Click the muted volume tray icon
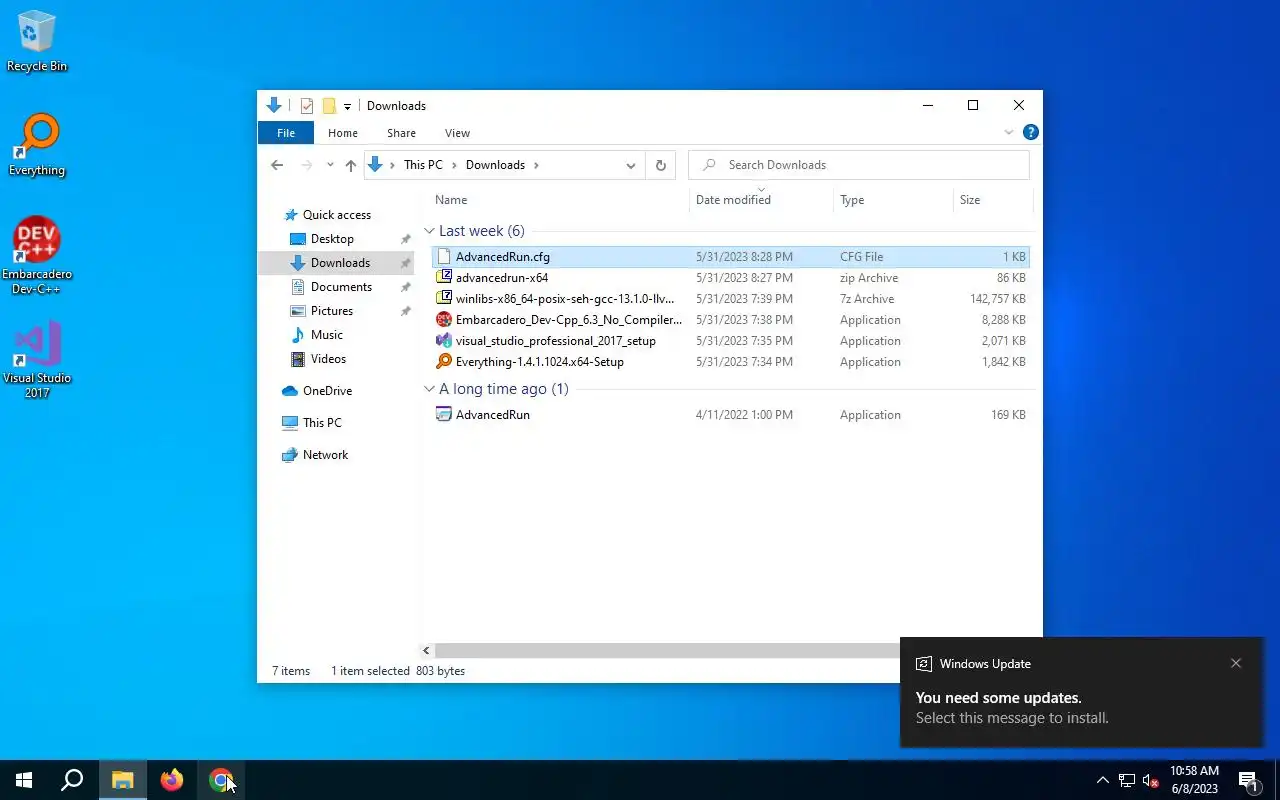Viewport: 1280px width, 800px height. point(1151,780)
